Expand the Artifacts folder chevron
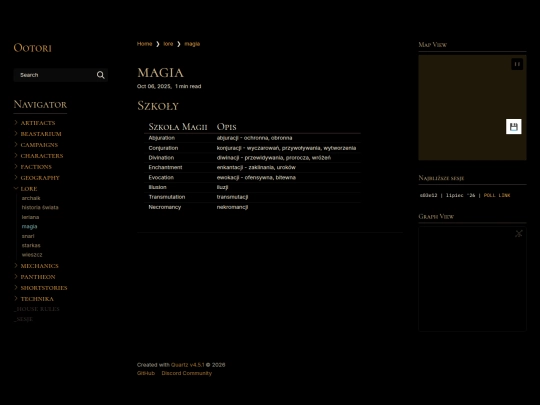 (16, 123)
